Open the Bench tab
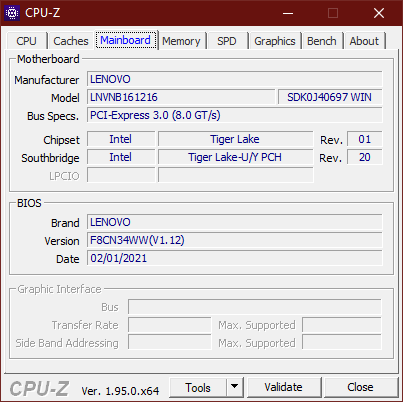Viewport: 403px width, 402px height. (322, 41)
